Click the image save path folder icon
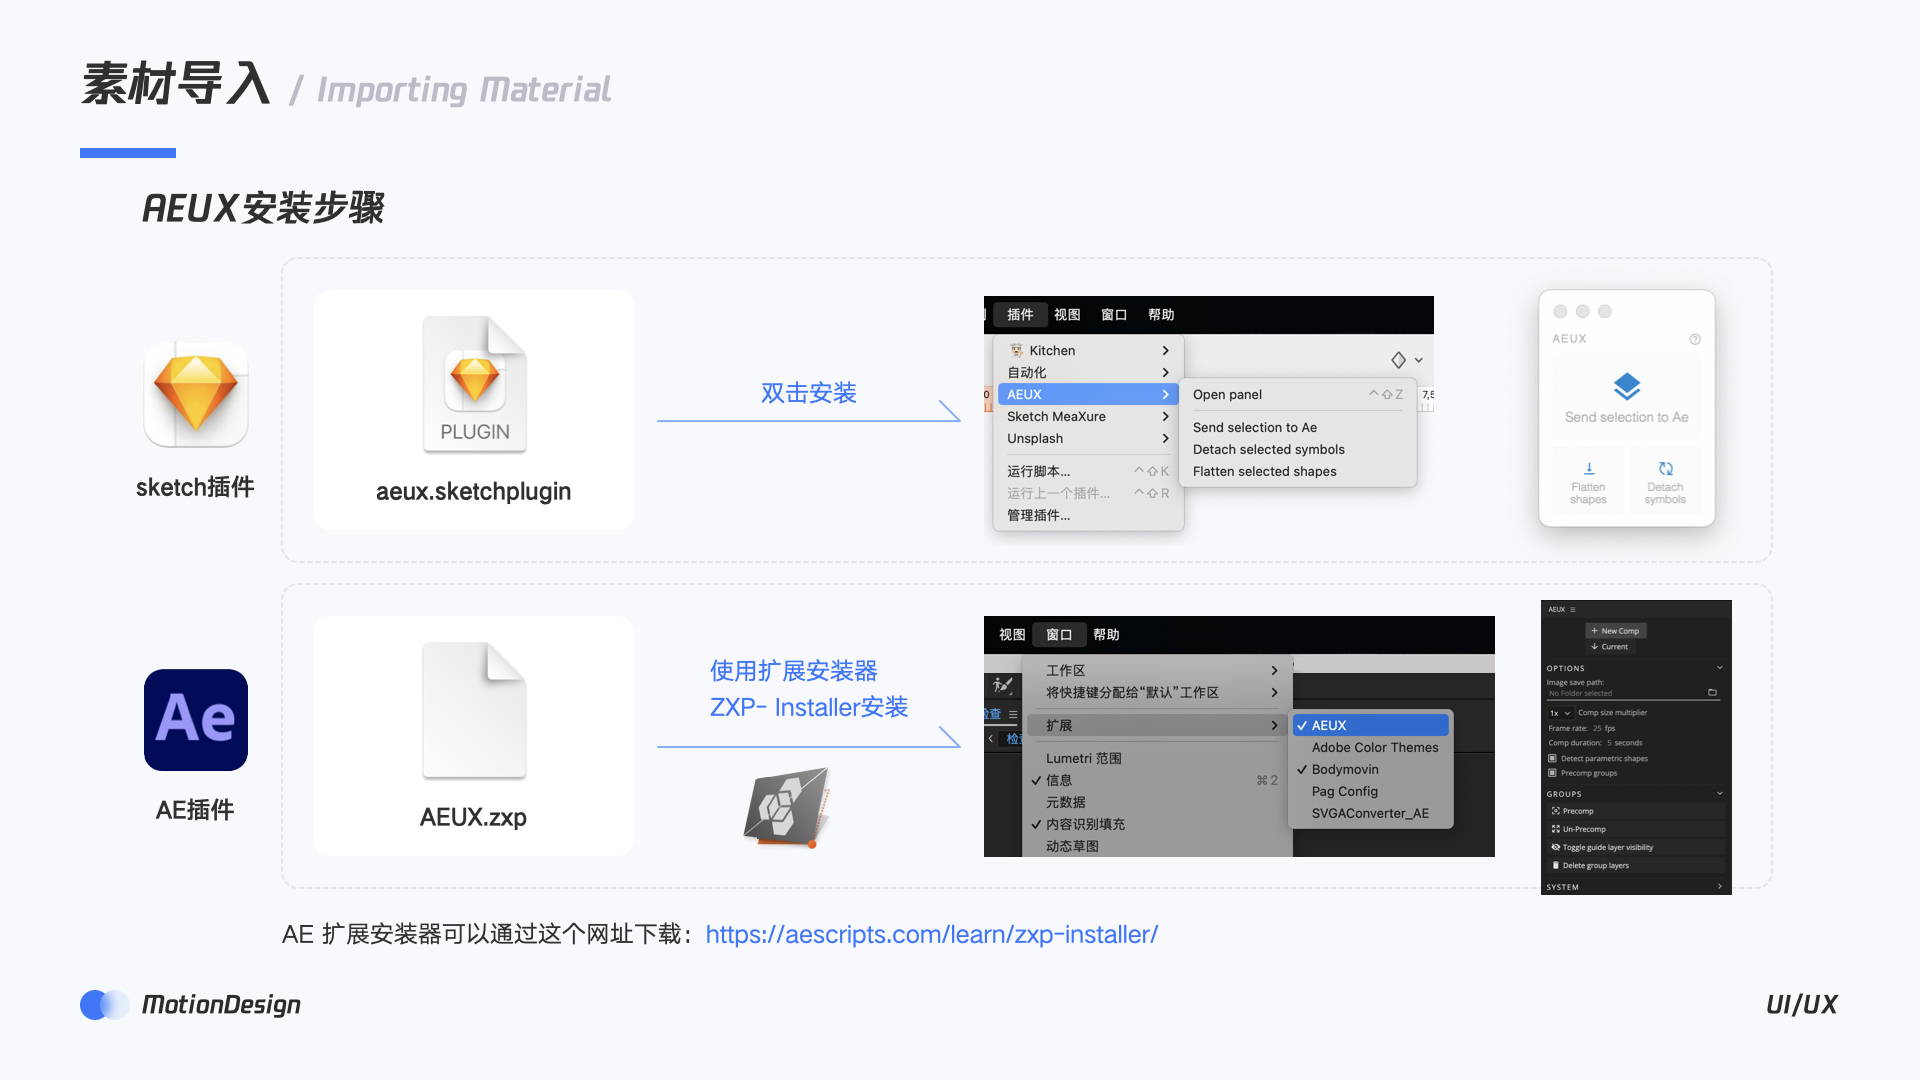 pyautogui.click(x=1712, y=692)
